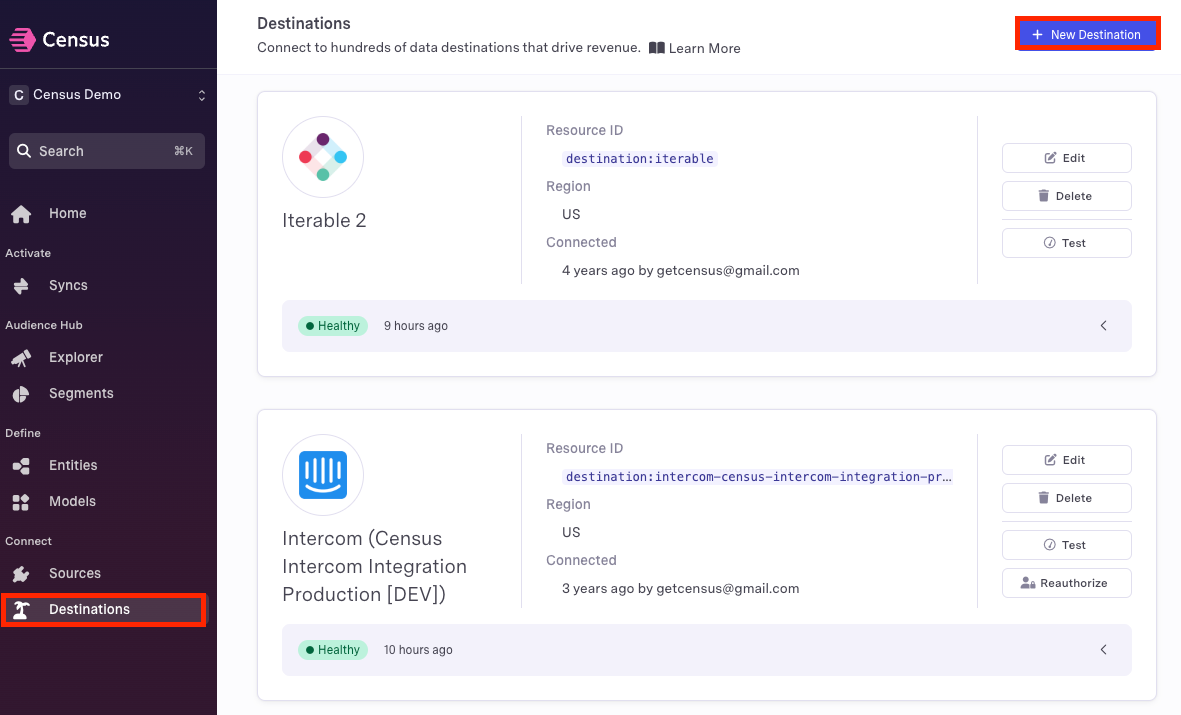This screenshot has width=1181, height=715.
Task: Open the Syncs page icon
Action: click(x=21, y=286)
